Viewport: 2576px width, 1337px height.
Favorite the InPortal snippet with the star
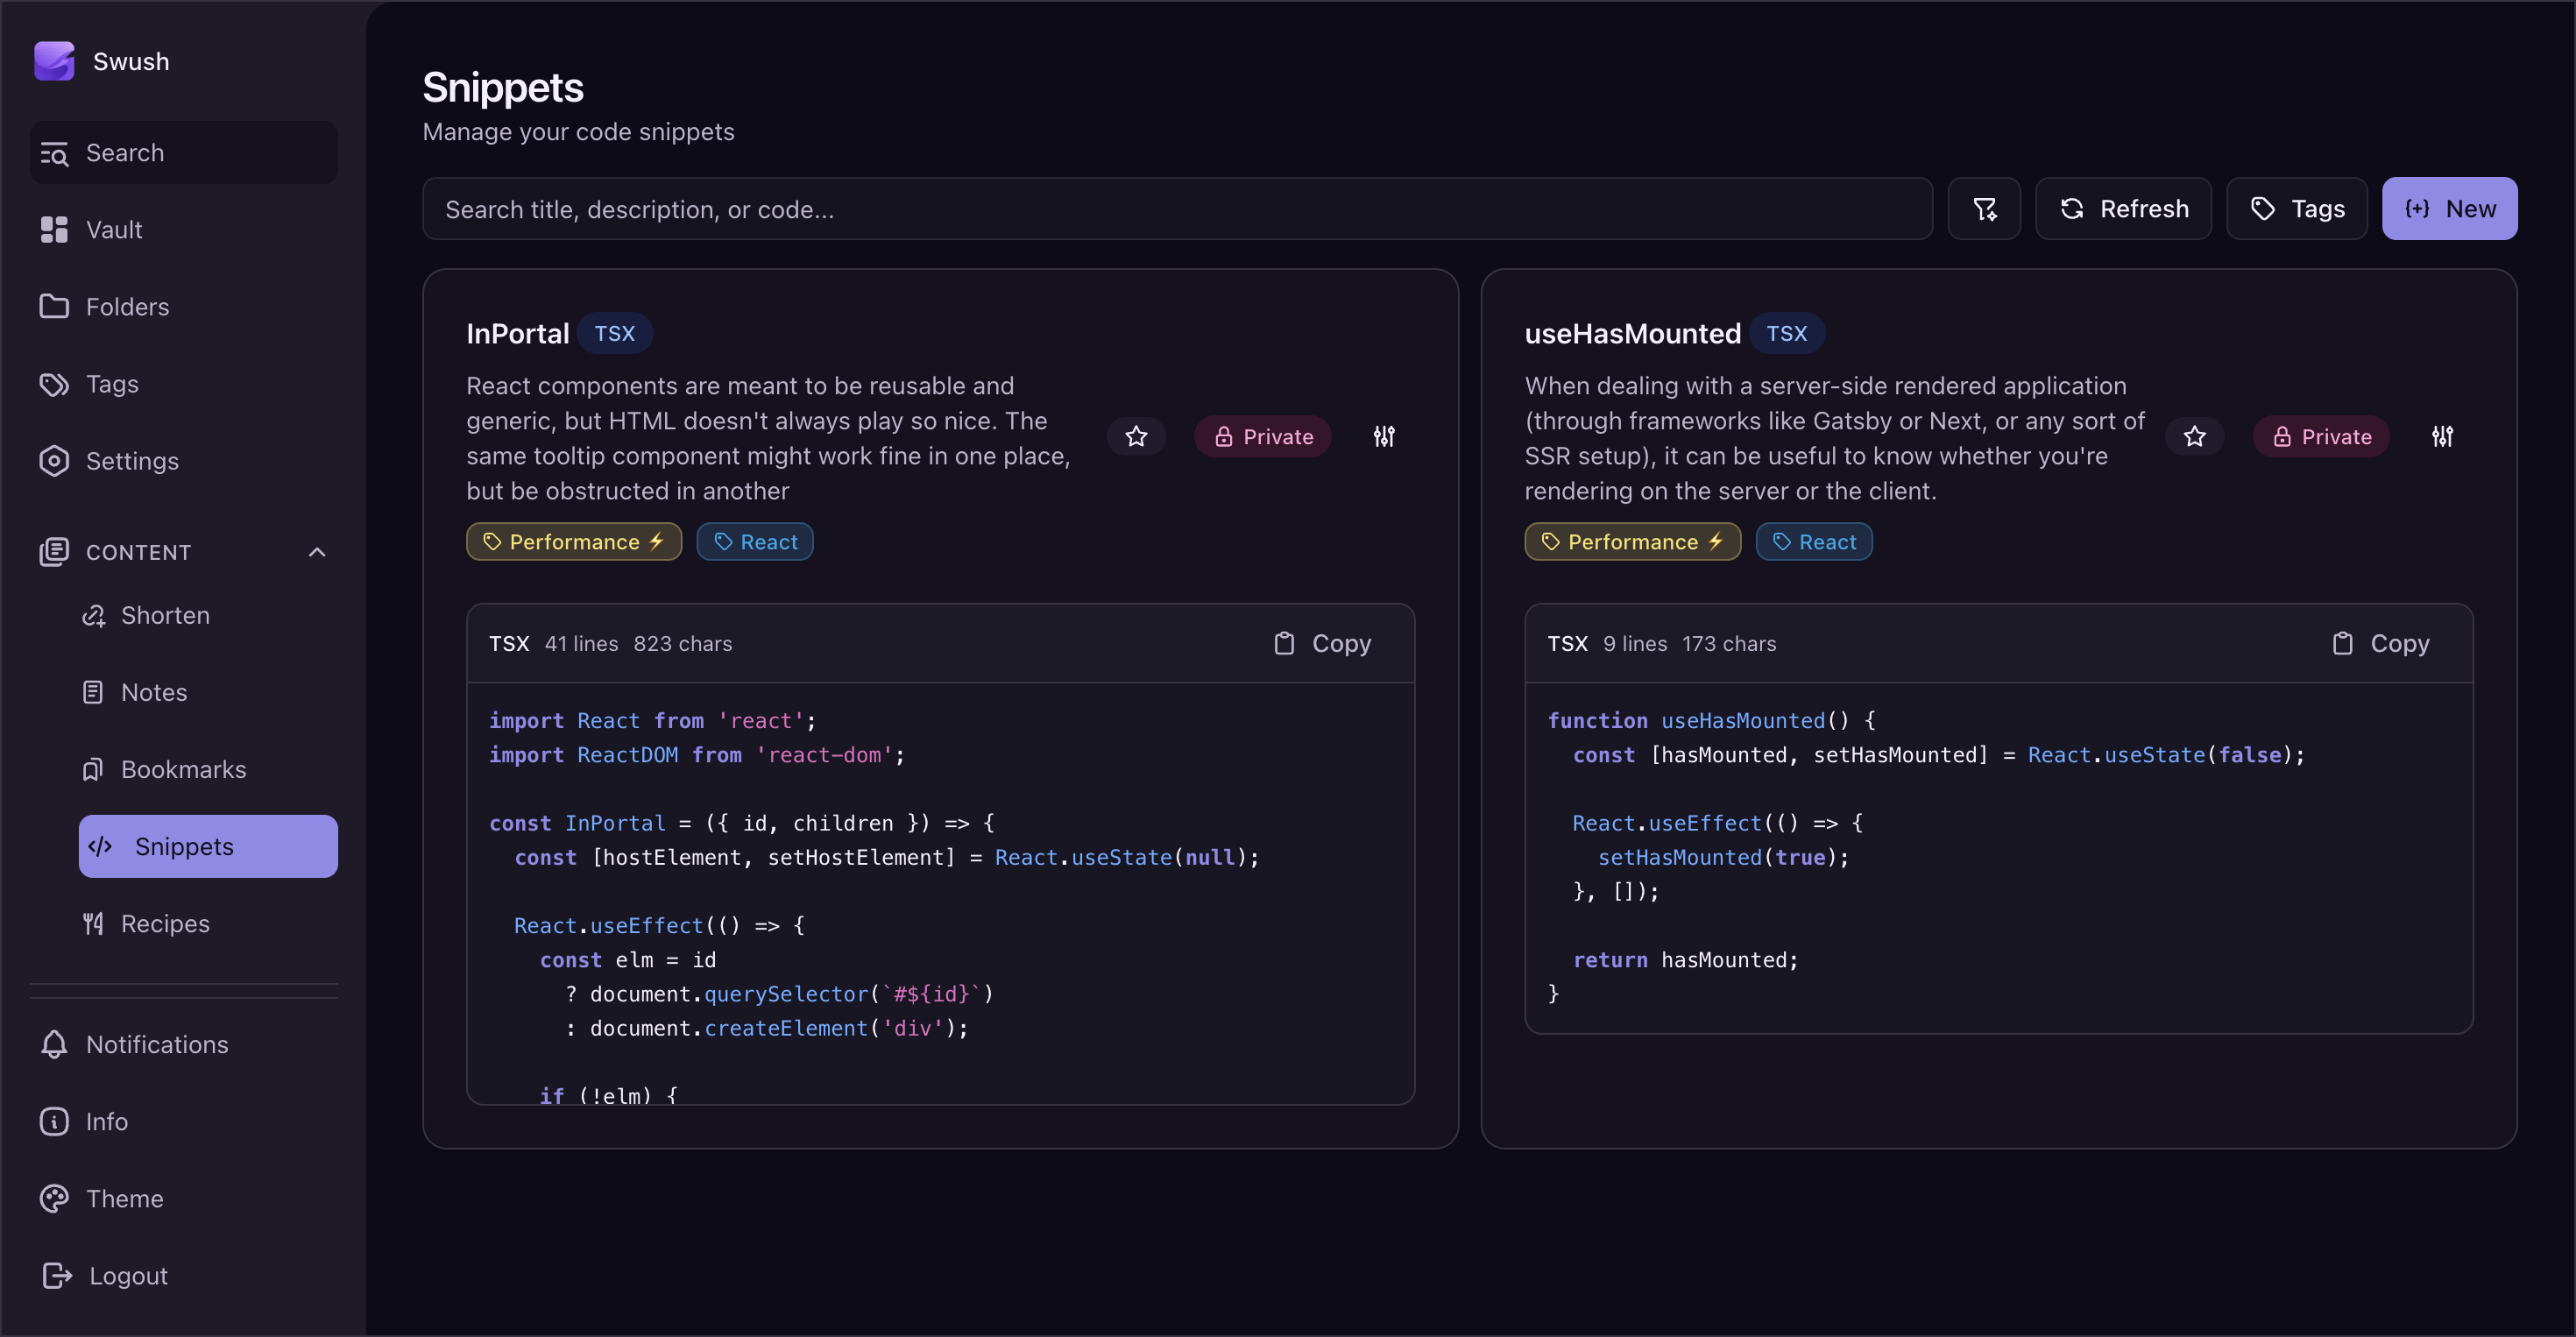pyautogui.click(x=1136, y=436)
